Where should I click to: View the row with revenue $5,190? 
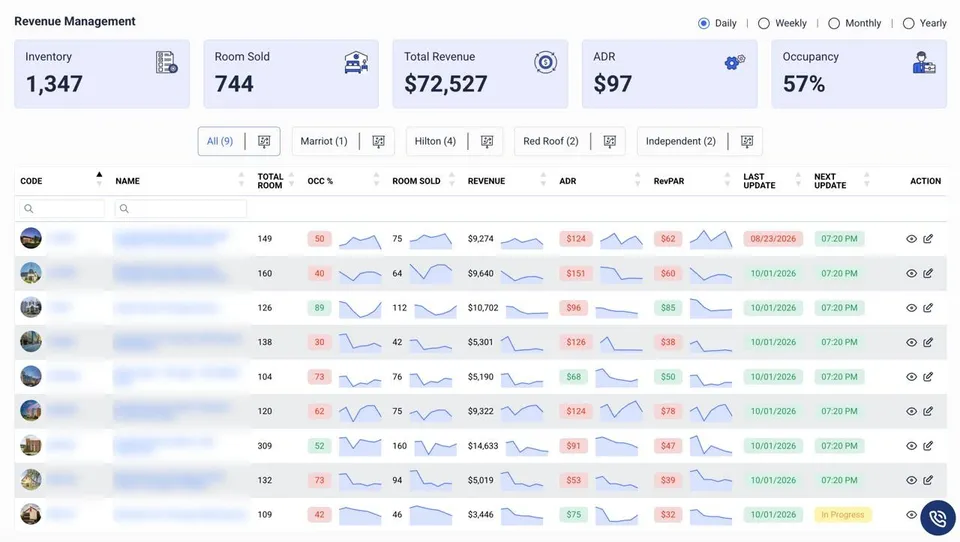pyautogui.click(x=911, y=377)
